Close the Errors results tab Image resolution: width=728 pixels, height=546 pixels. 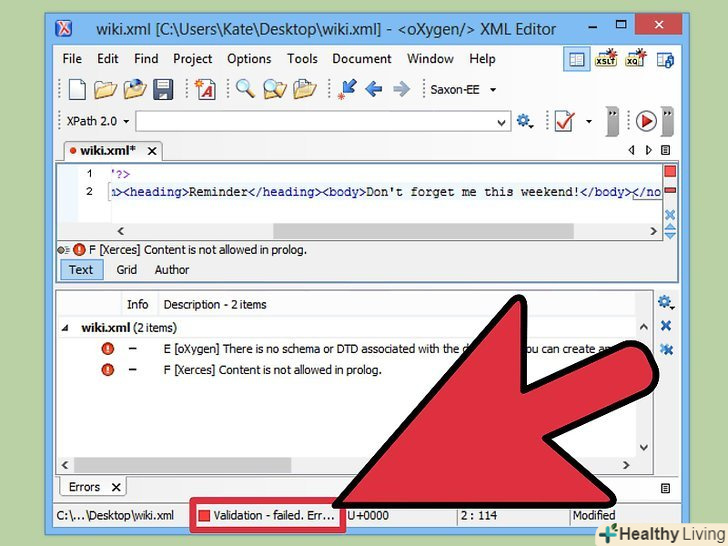pyautogui.click(x=116, y=488)
